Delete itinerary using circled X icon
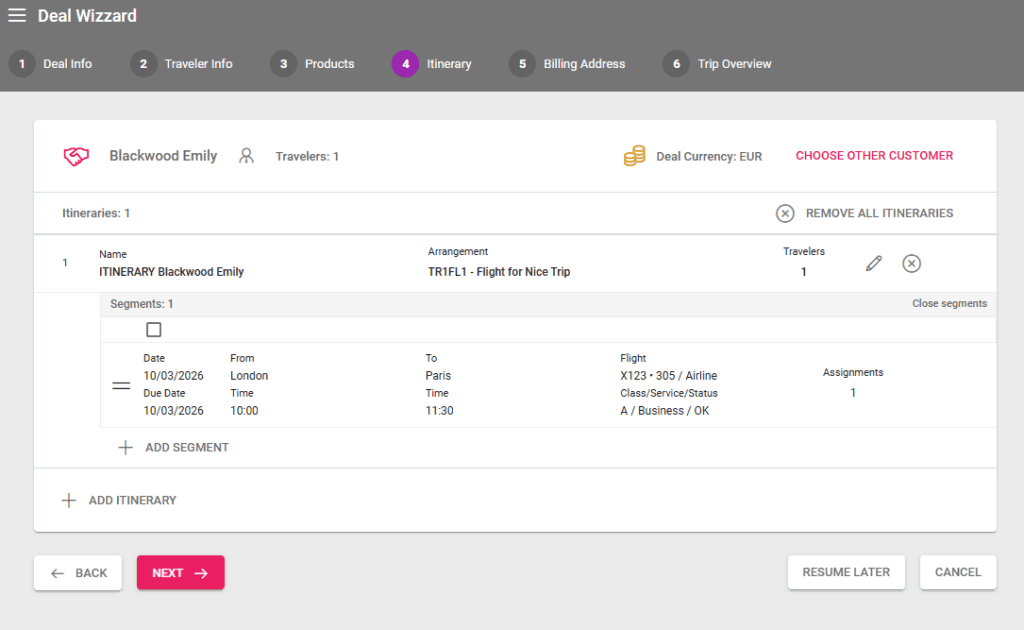This screenshot has height=630, width=1024. pyautogui.click(x=911, y=263)
